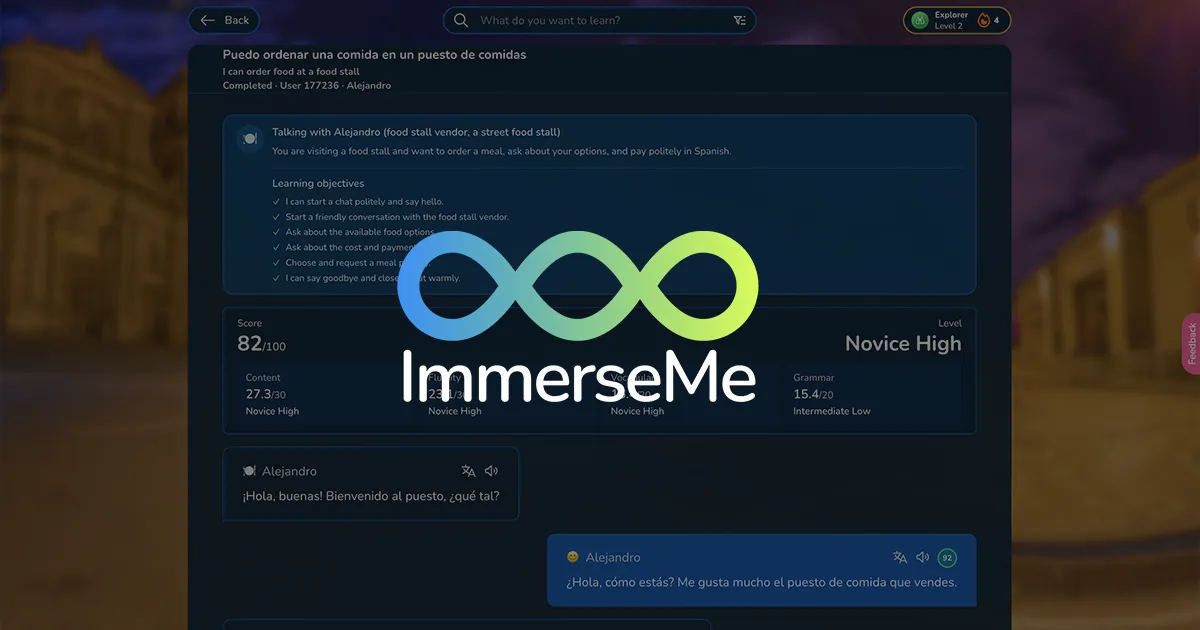
Task: Play audio for "¡Hola, buenas!" message
Action: 491,471
